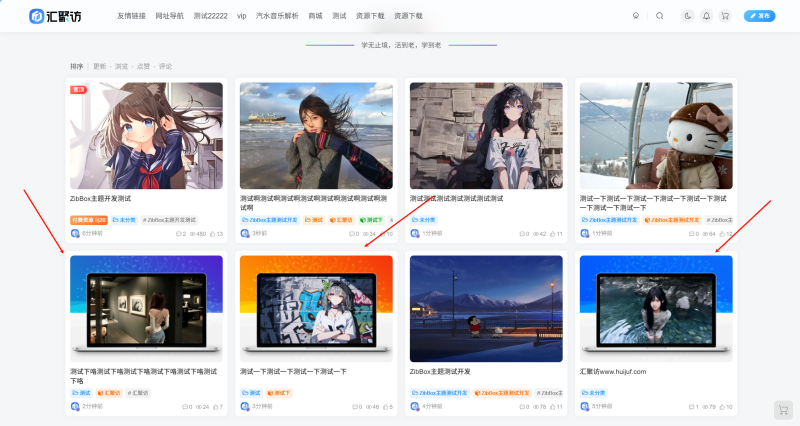Image resolution: width=800 pixels, height=426 pixels.
Task: Click the location pin icon in header
Action: (x=635, y=16)
